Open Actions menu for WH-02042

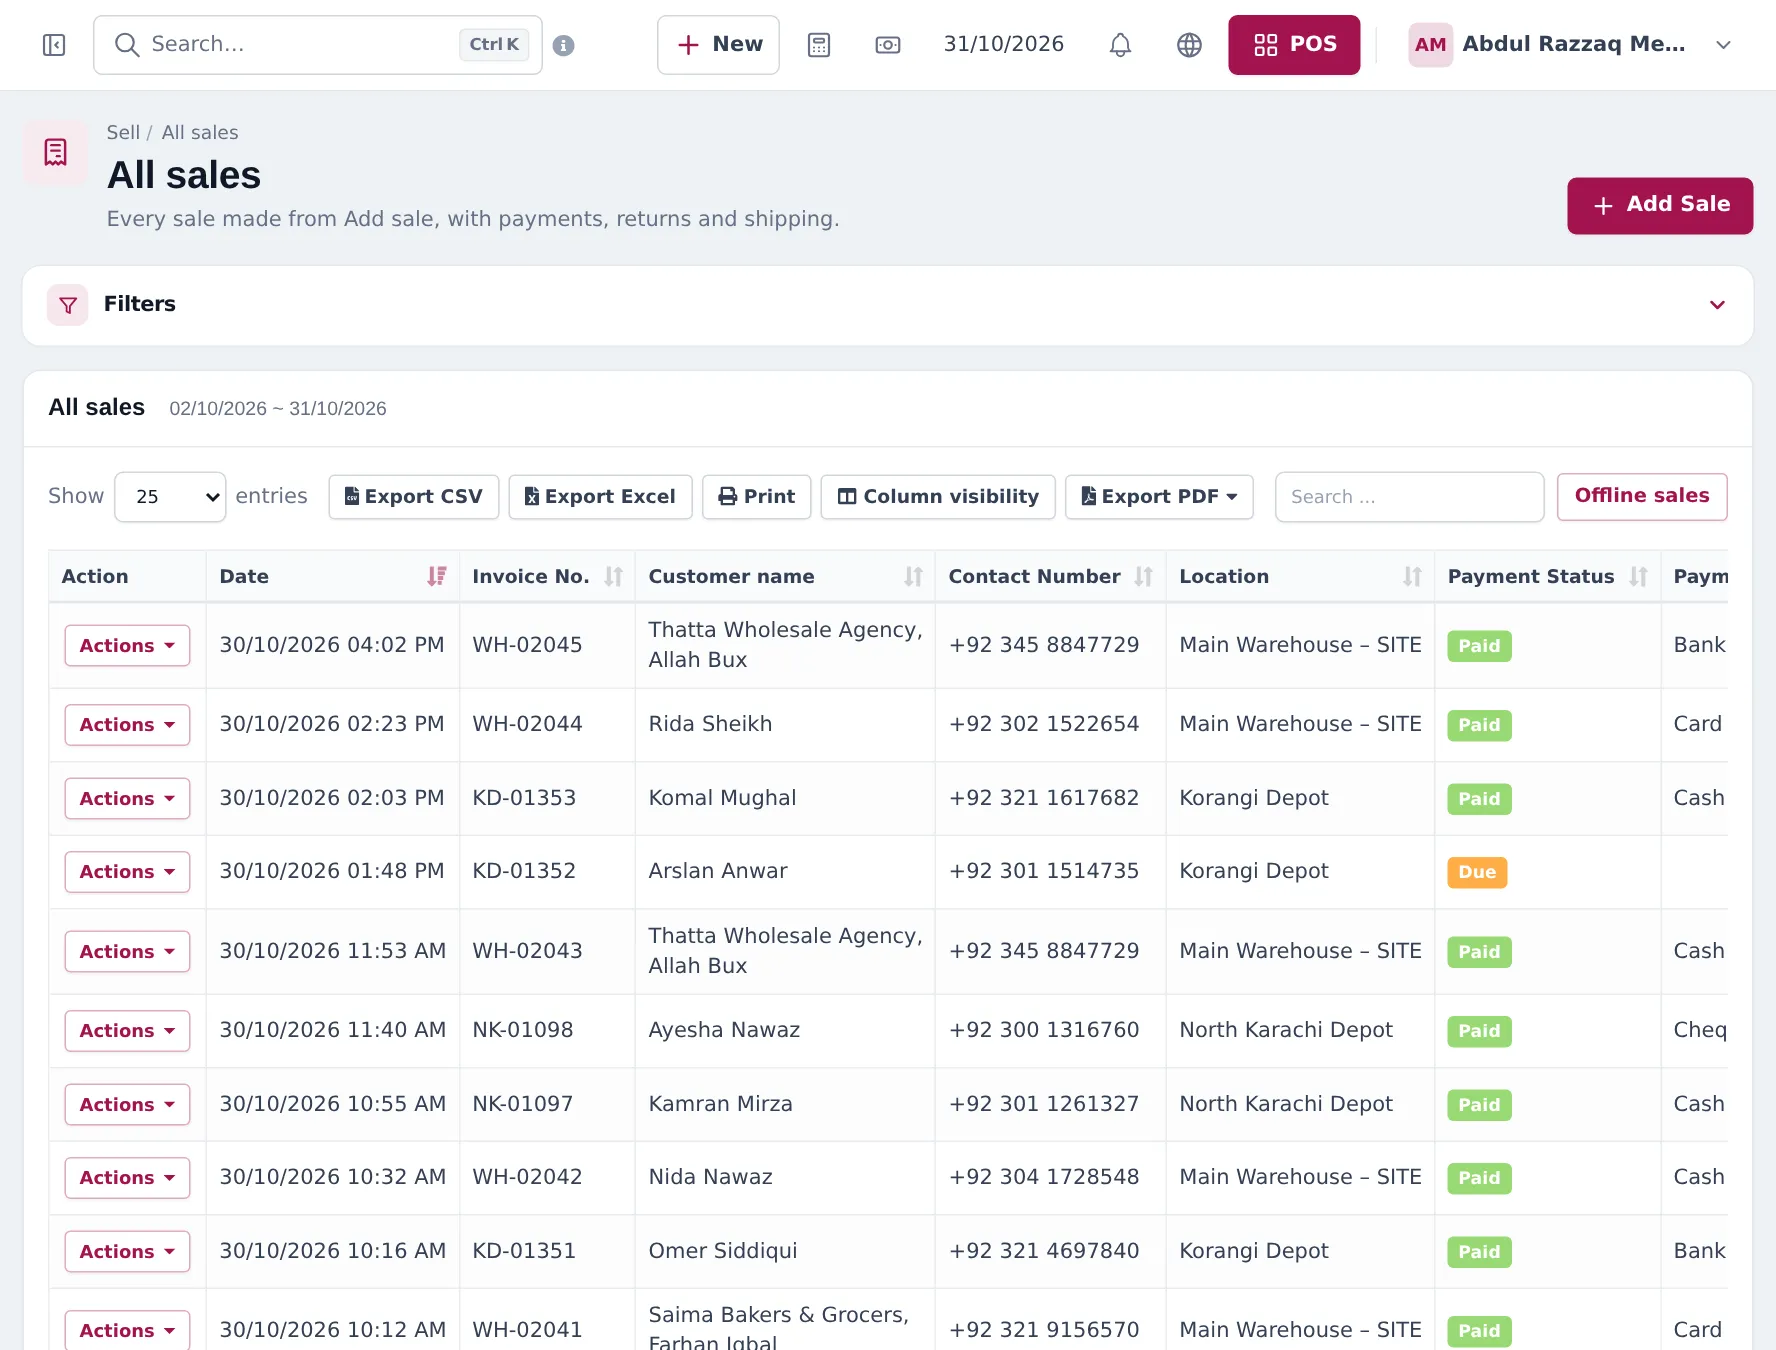127,1178
